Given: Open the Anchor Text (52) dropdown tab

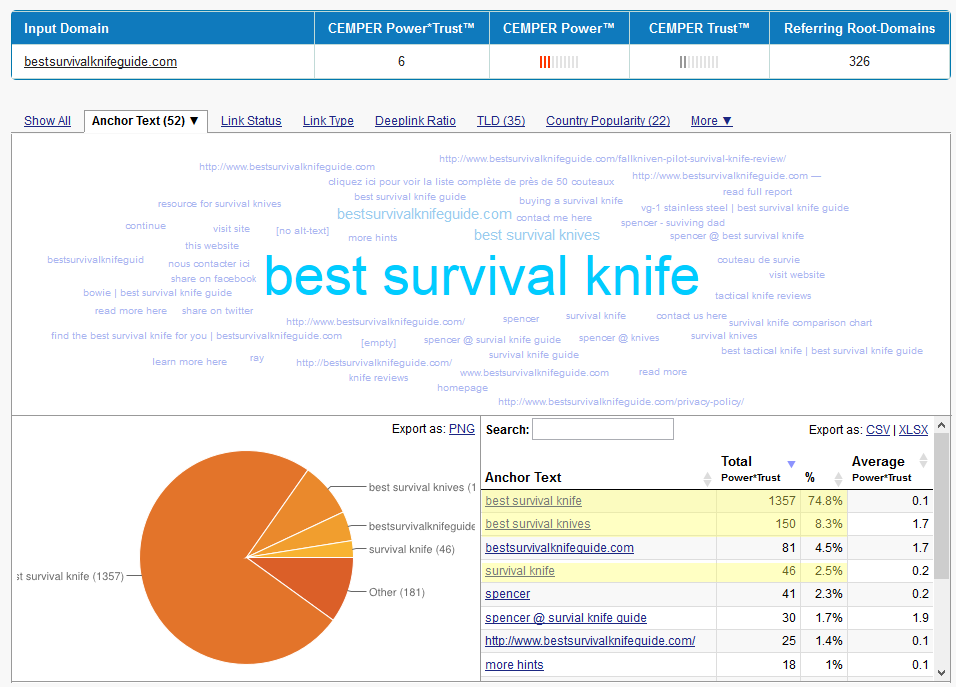Looking at the screenshot, I should coord(145,121).
